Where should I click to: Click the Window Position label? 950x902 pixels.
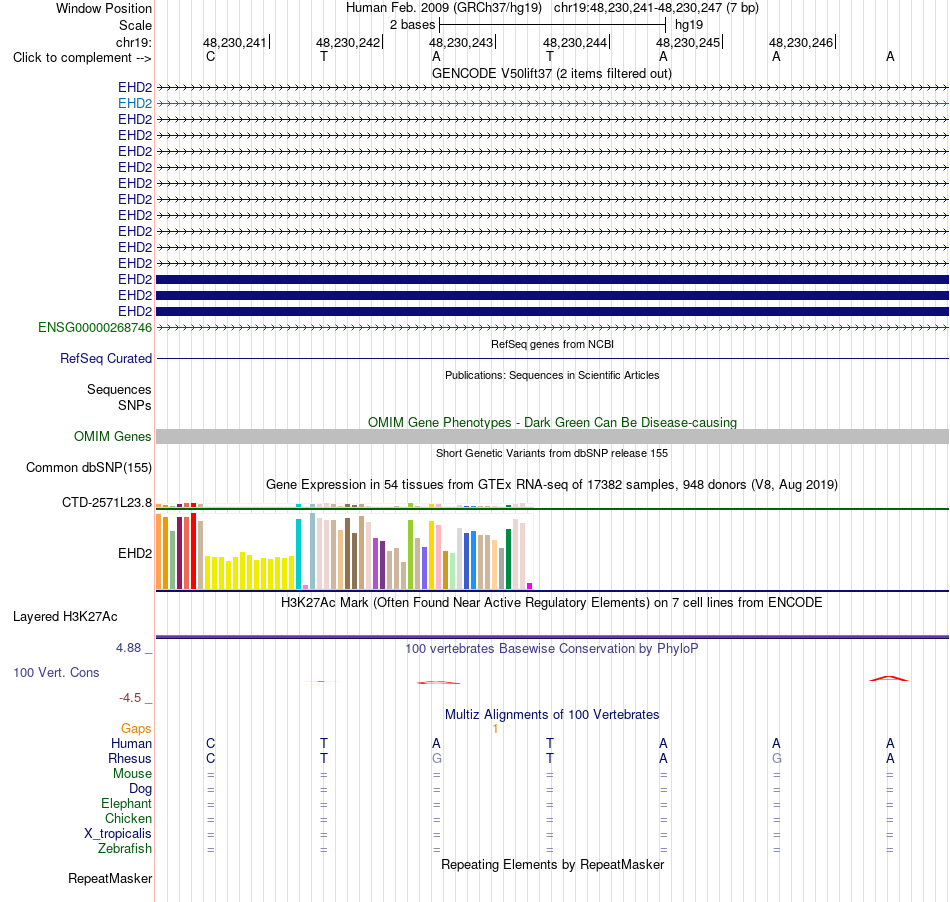[104, 8]
